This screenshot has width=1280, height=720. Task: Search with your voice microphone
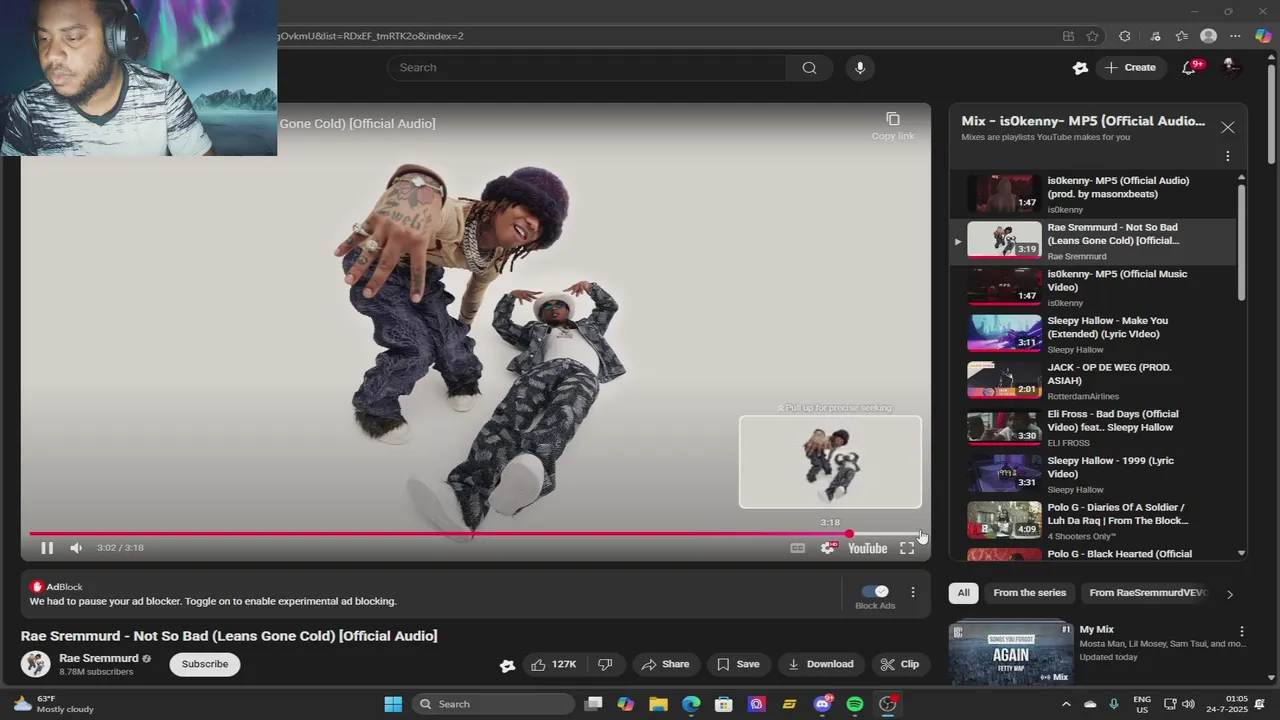click(x=860, y=68)
